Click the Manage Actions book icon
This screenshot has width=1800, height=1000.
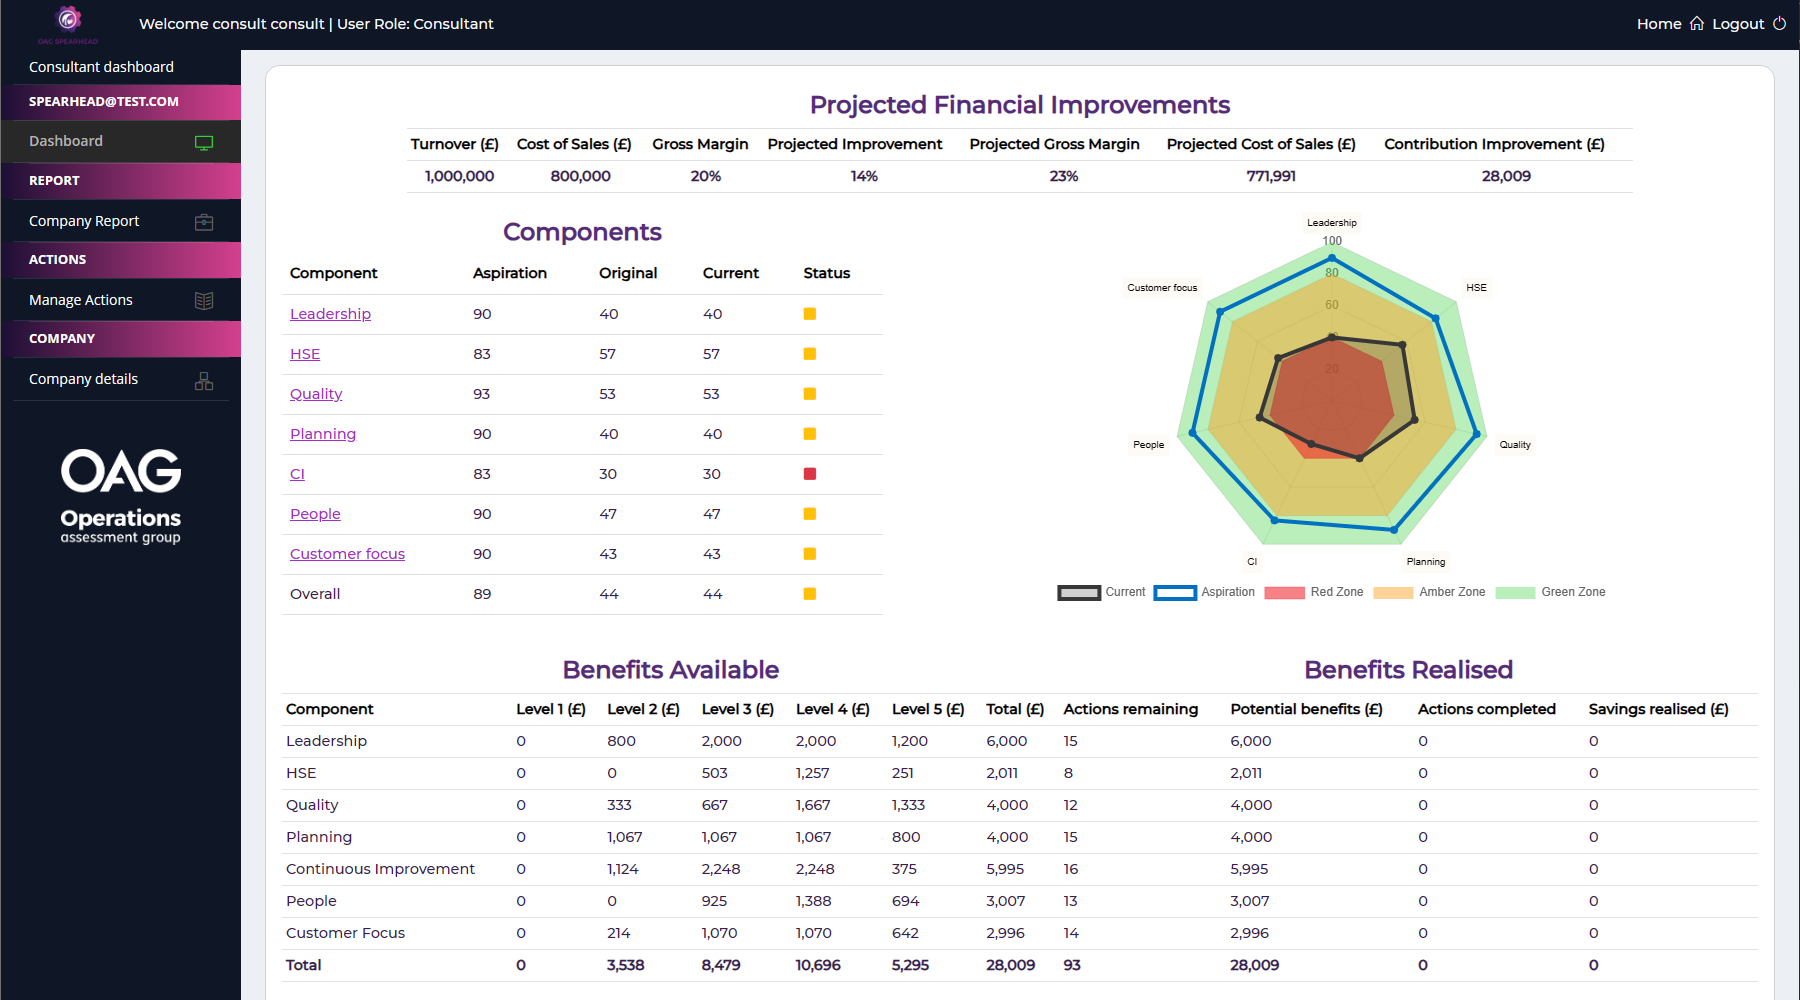[204, 301]
